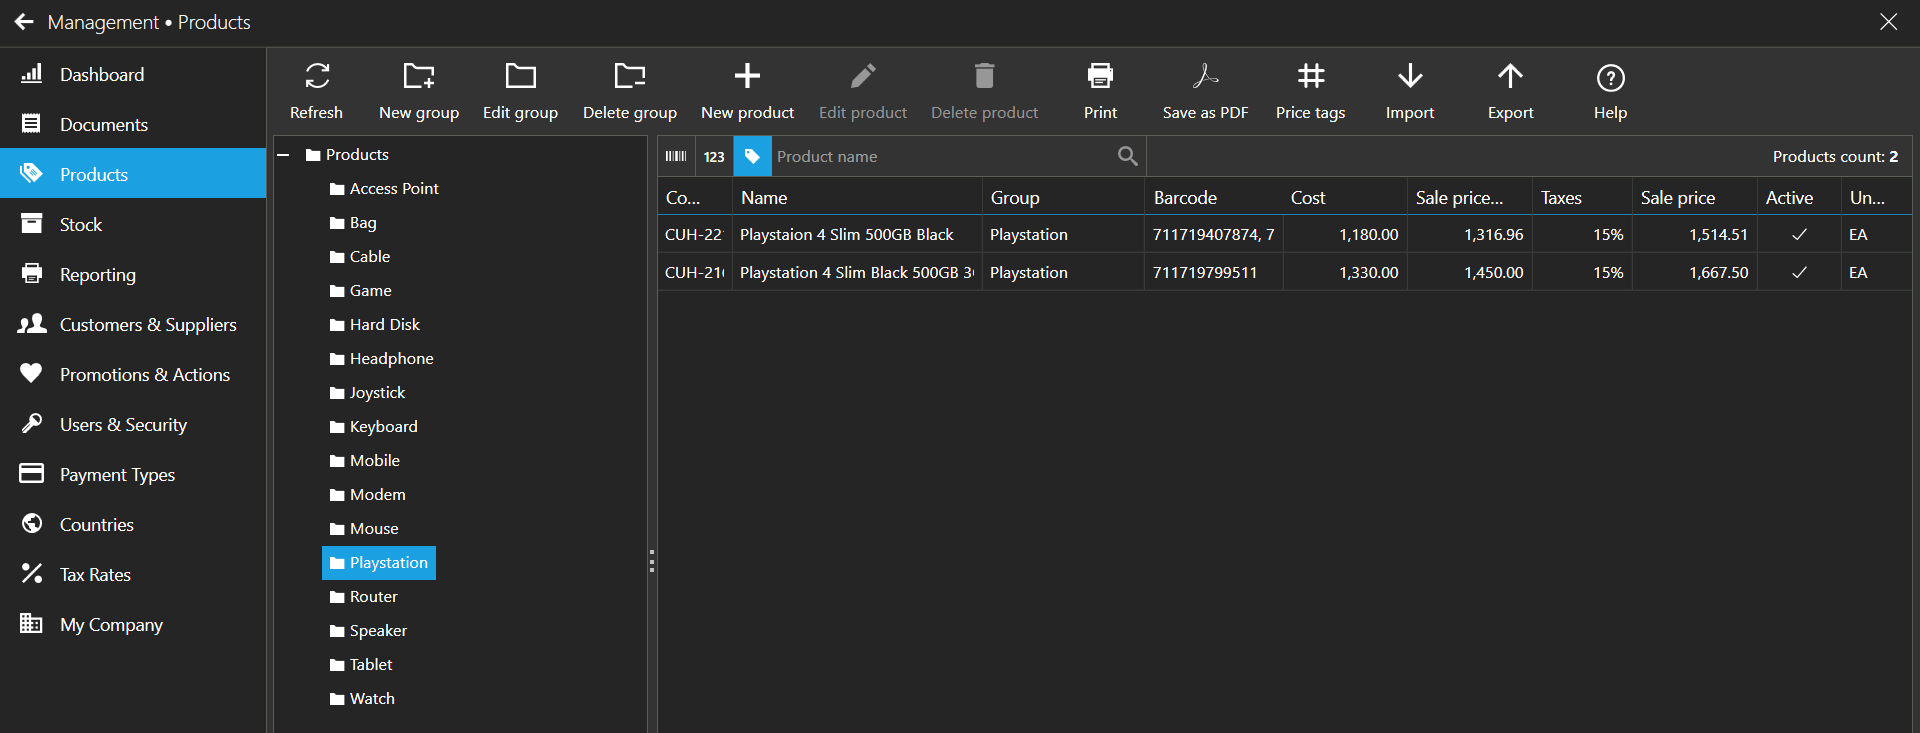Click the panel splitter handle
The width and height of the screenshot is (1920, 733).
coord(652,561)
